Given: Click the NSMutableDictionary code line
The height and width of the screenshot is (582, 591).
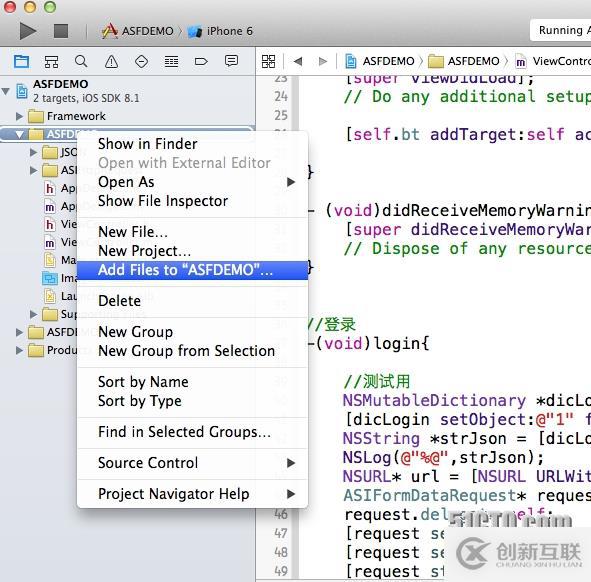Looking at the screenshot, I should tap(467, 401).
